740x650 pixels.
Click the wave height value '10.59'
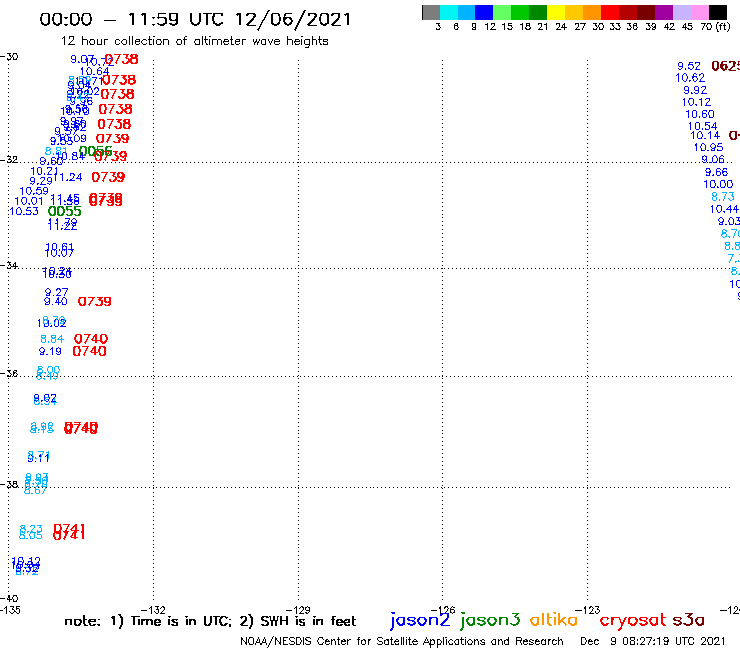34,191
